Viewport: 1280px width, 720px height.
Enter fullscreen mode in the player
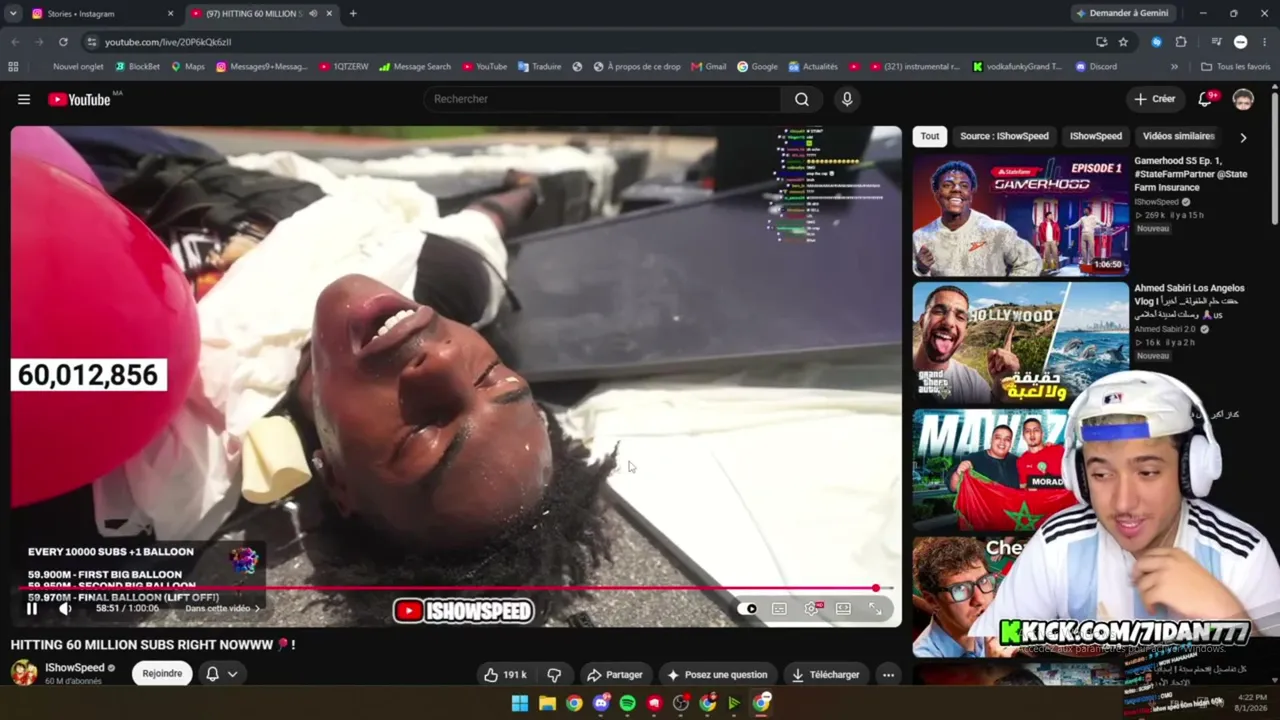(x=875, y=608)
